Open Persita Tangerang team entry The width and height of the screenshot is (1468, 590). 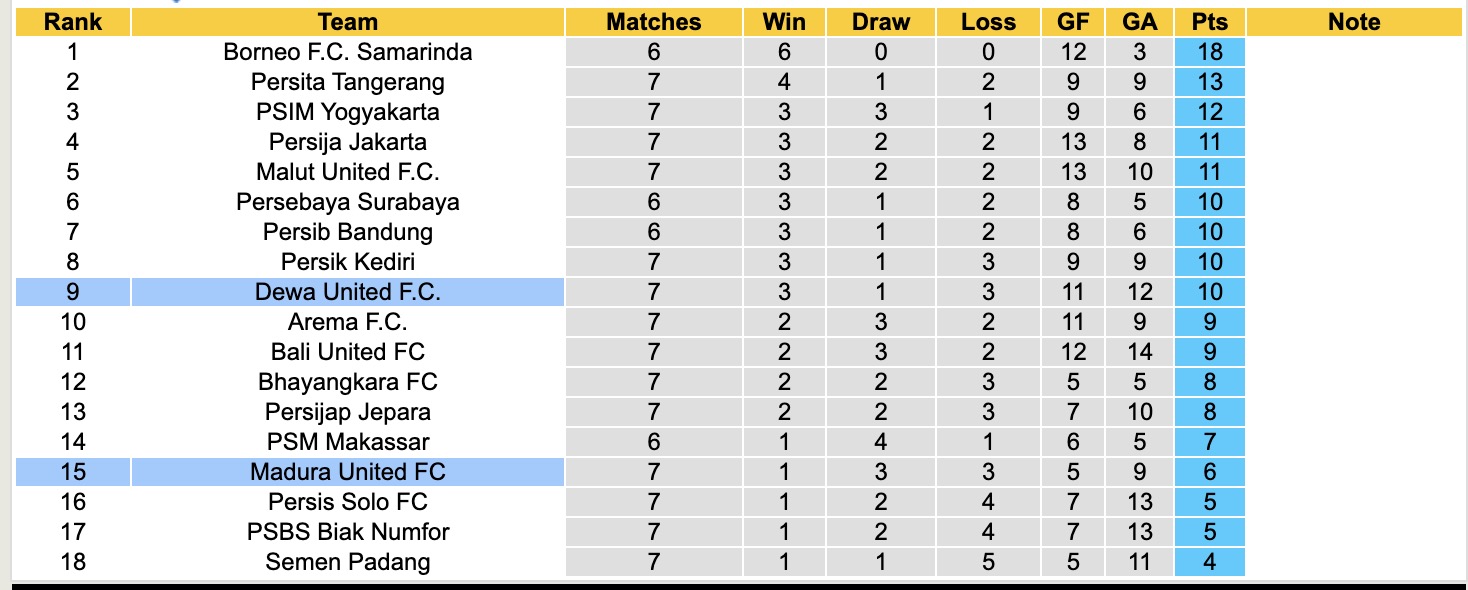pos(347,82)
